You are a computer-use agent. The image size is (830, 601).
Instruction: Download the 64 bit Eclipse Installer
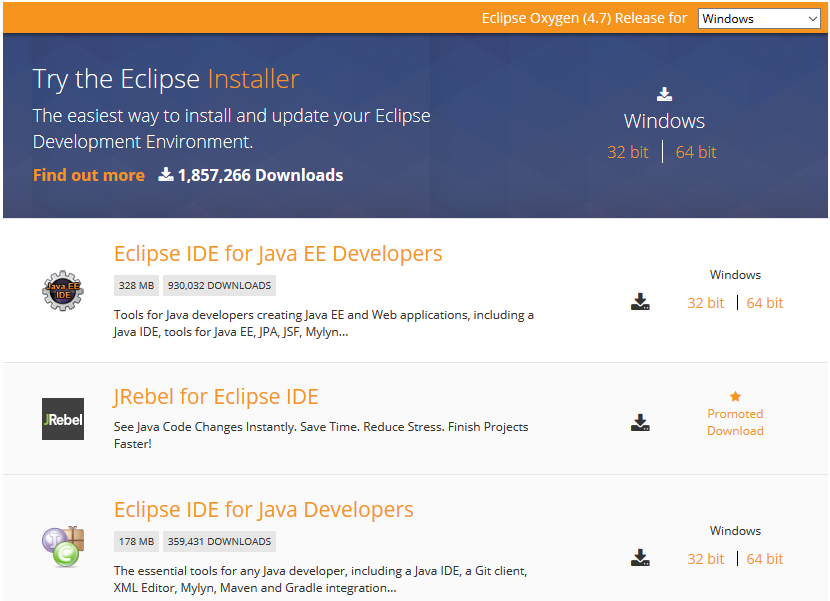[x=696, y=153]
